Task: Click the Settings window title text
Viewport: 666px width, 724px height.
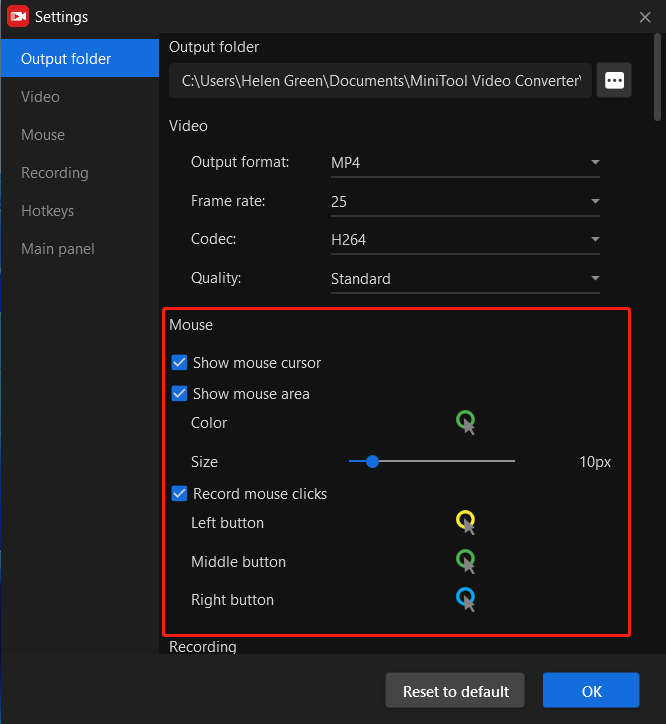Action: [61, 17]
